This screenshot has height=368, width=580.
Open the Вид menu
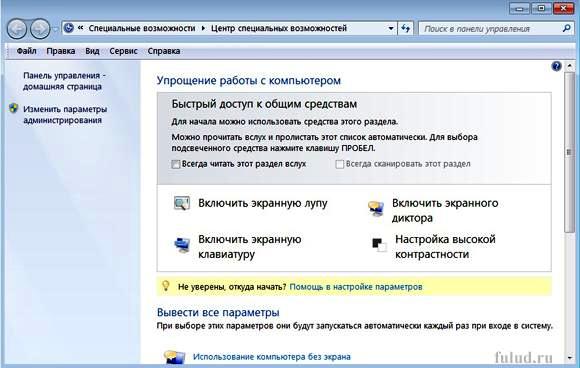pyautogui.click(x=92, y=51)
